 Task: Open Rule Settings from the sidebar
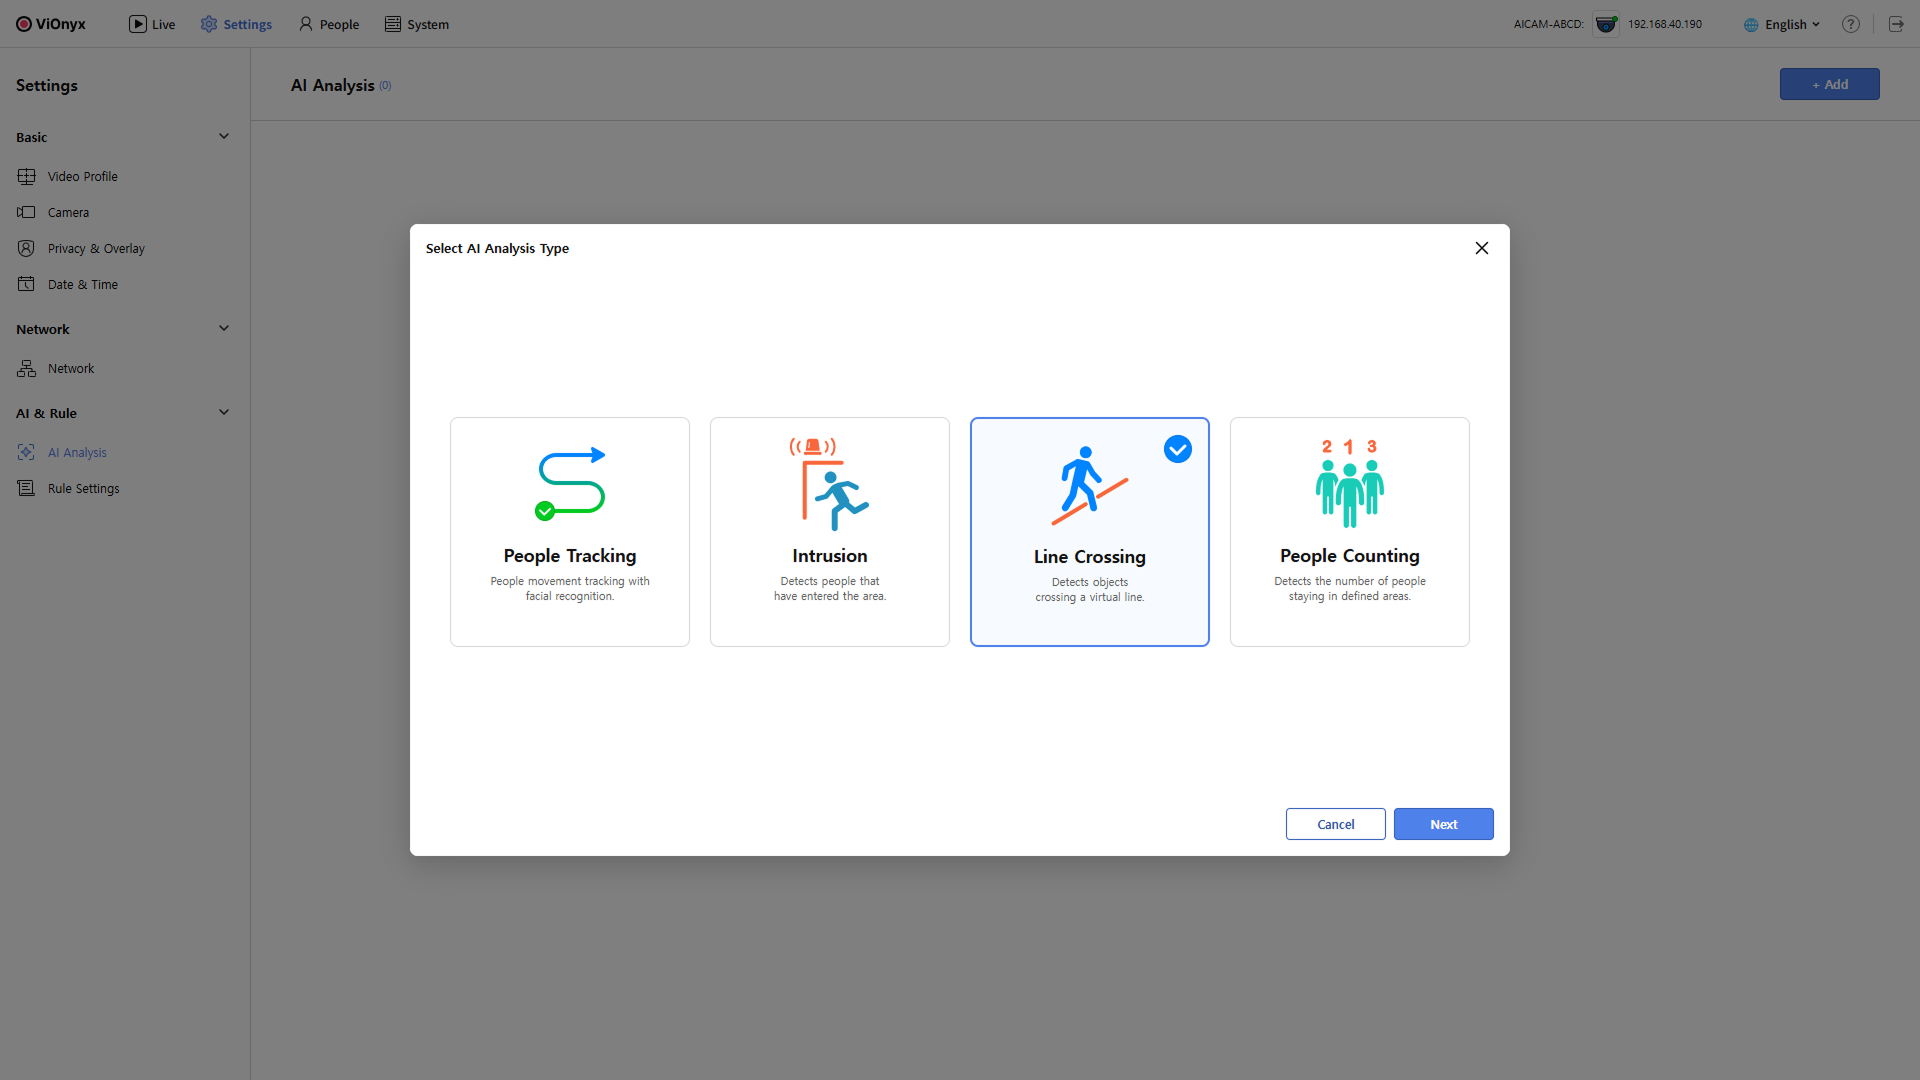click(x=83, y=488)
